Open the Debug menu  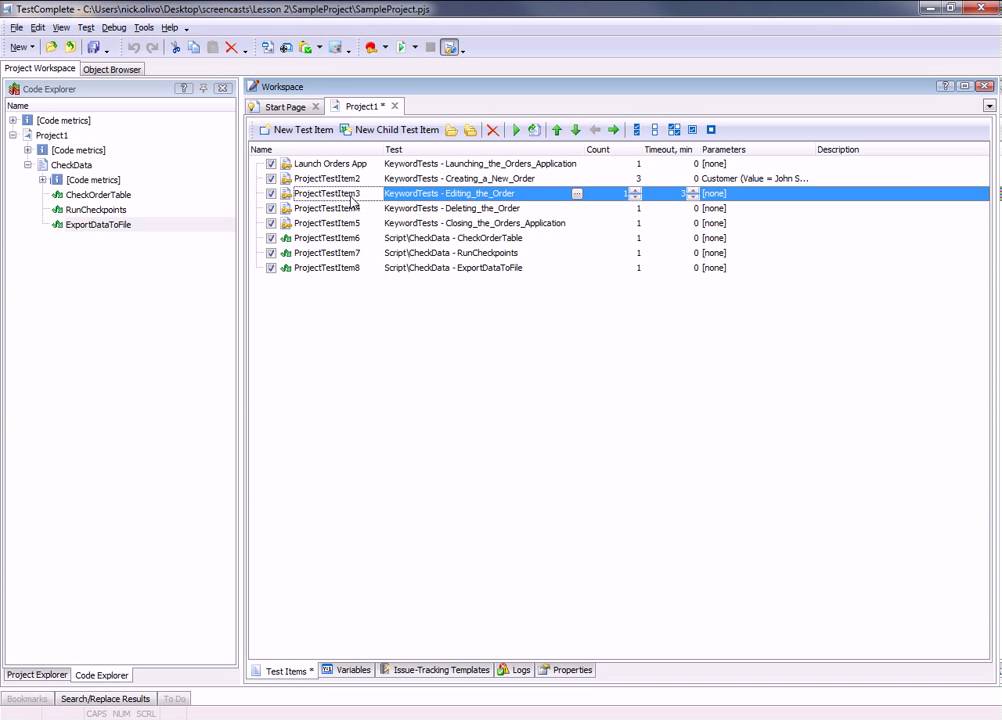click(x=114, y=27)
